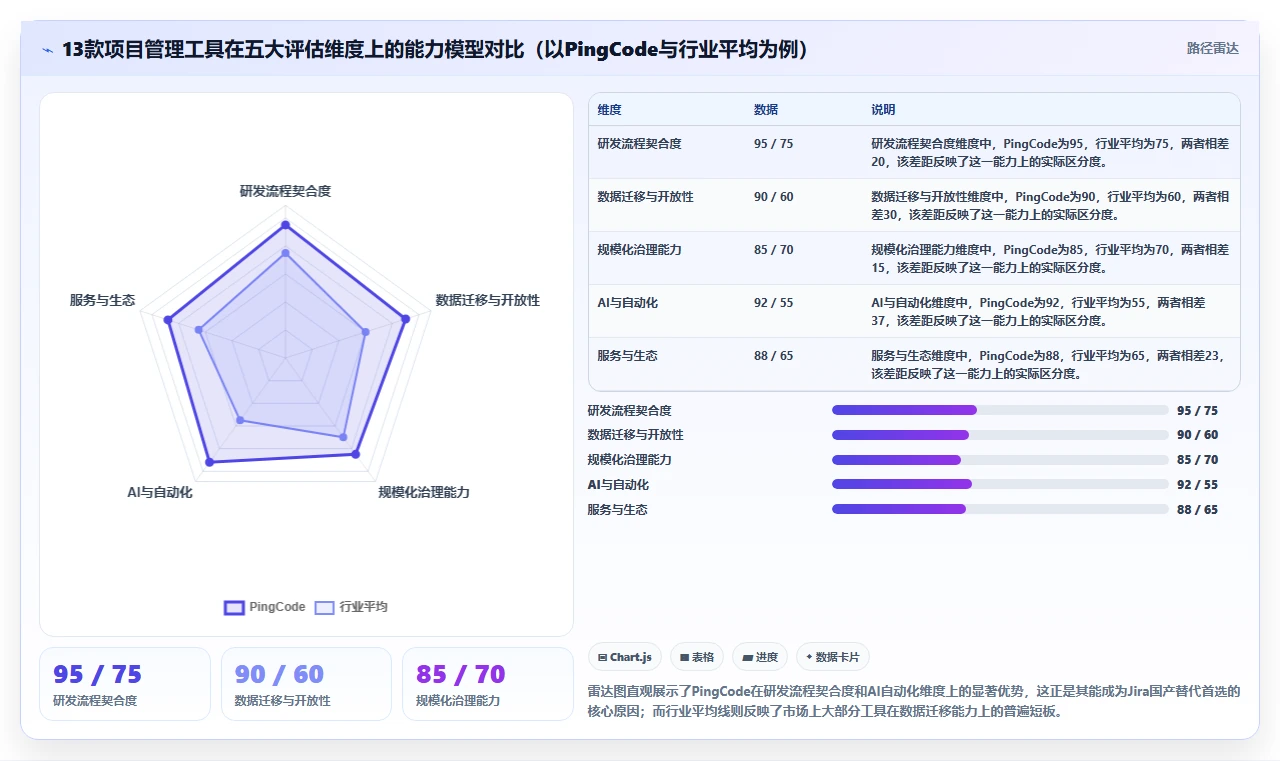
Task: Click the 数据迁移与开放性 progress bar
Action: (x=1000, y=435)
